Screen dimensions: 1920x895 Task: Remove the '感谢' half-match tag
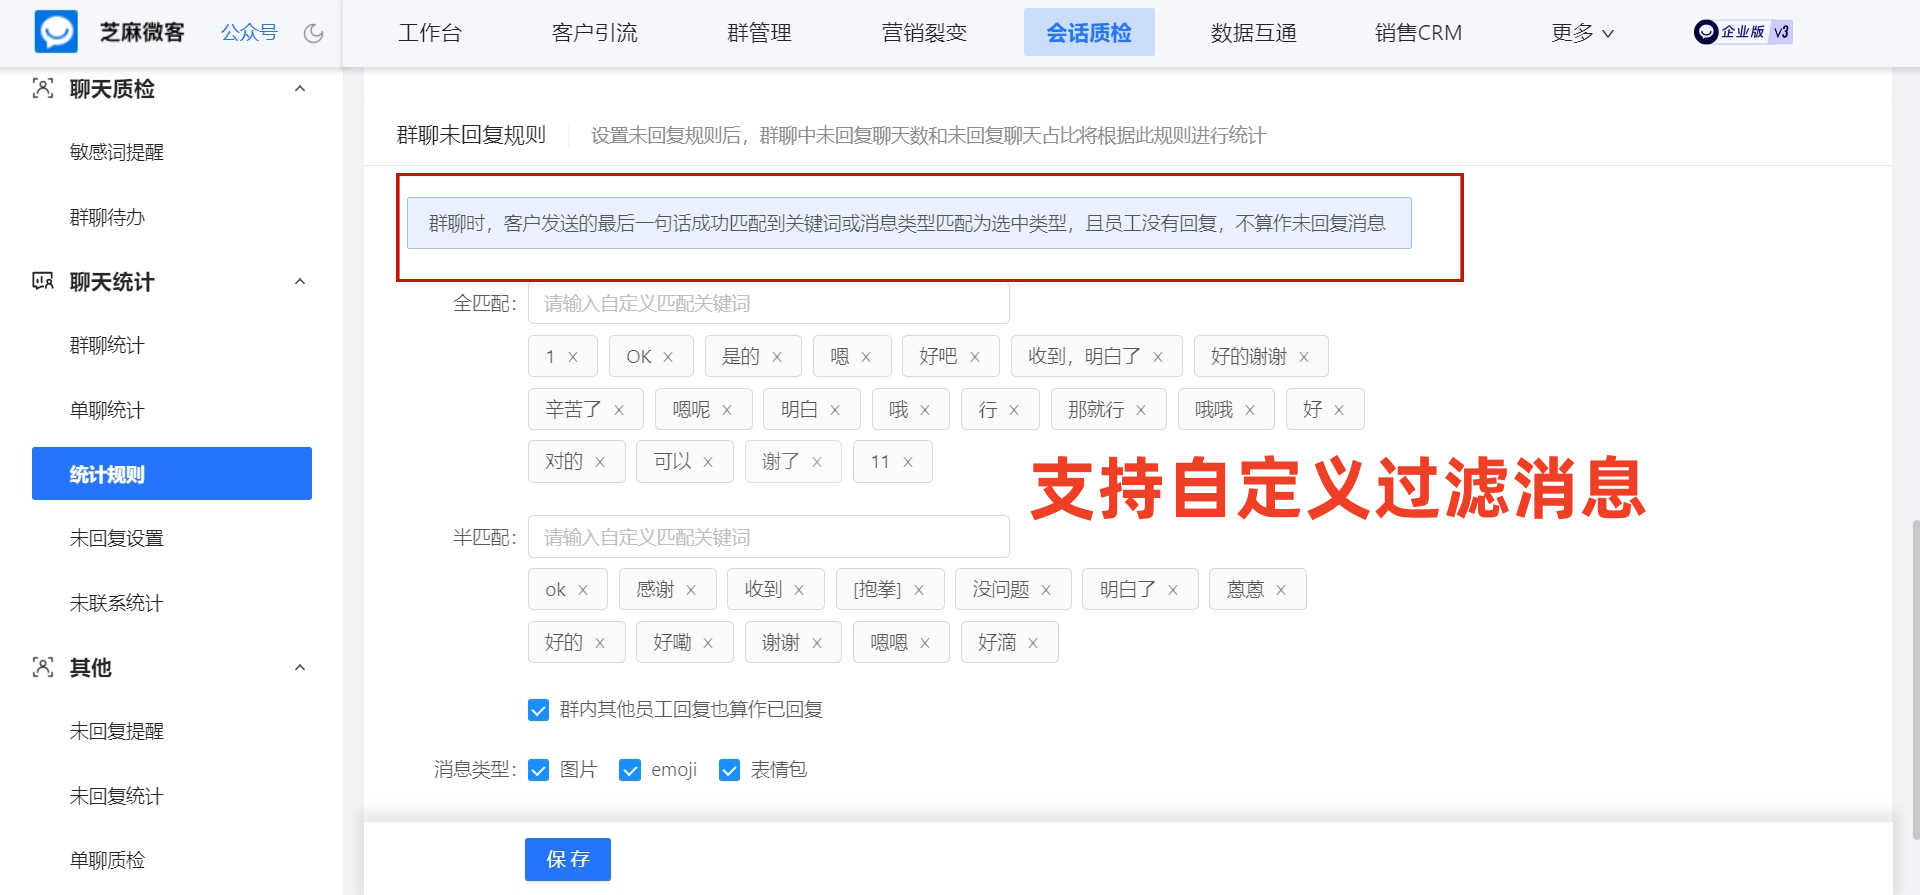coord(691,590)
